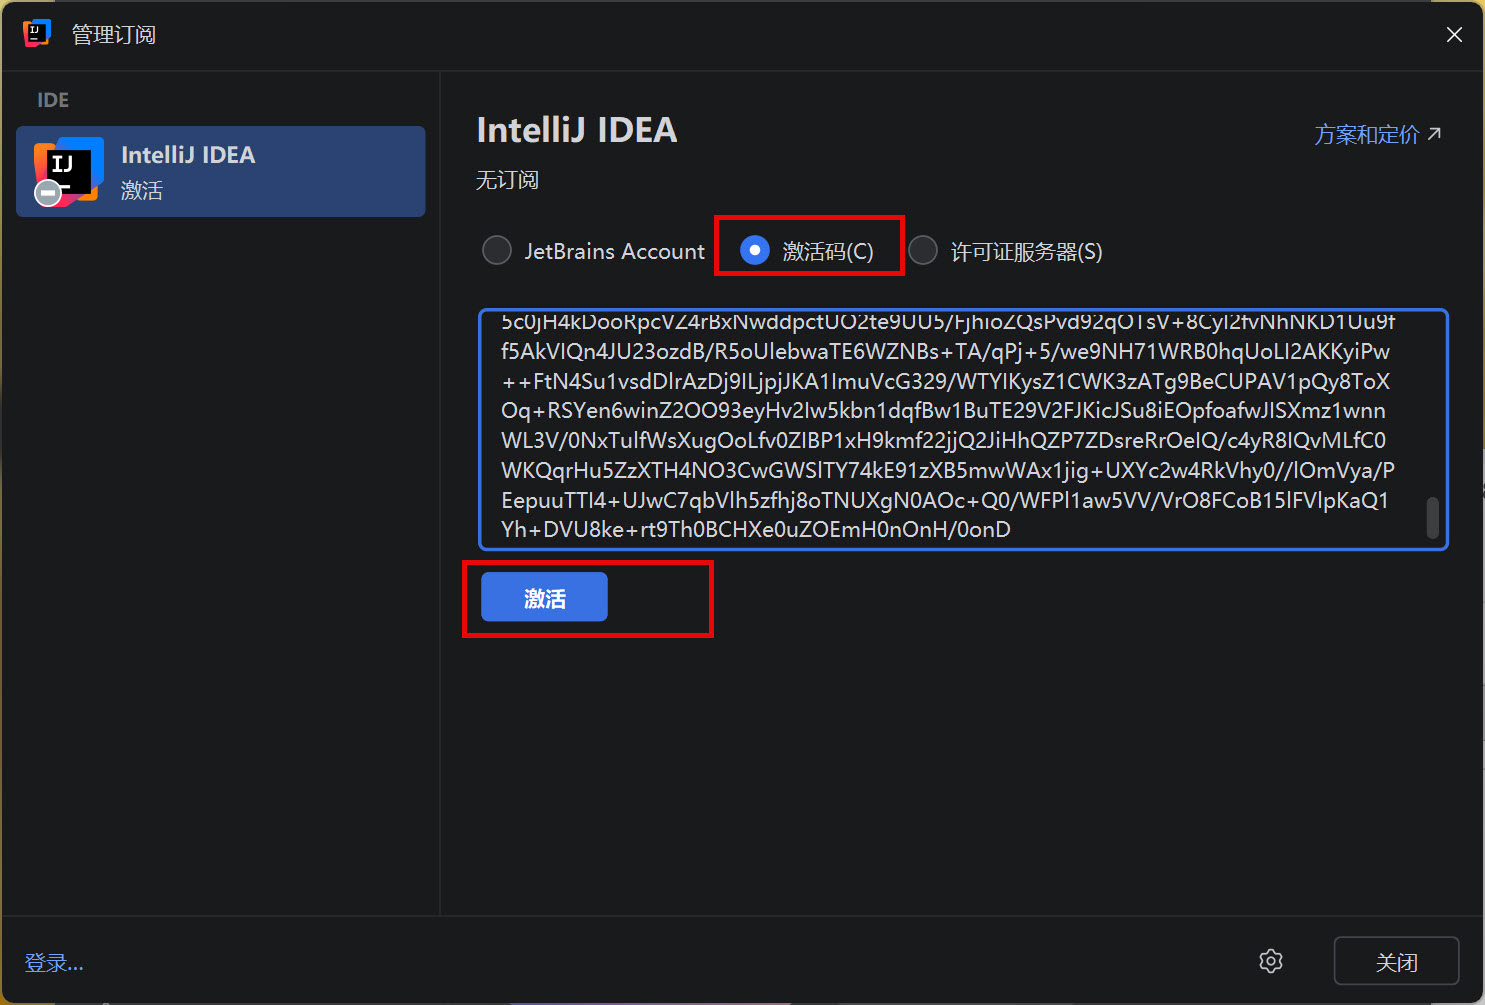The image size is (1485, 1005).
Task: Click the minus badge on the sidebar icon
Action: tap(48, 193)
